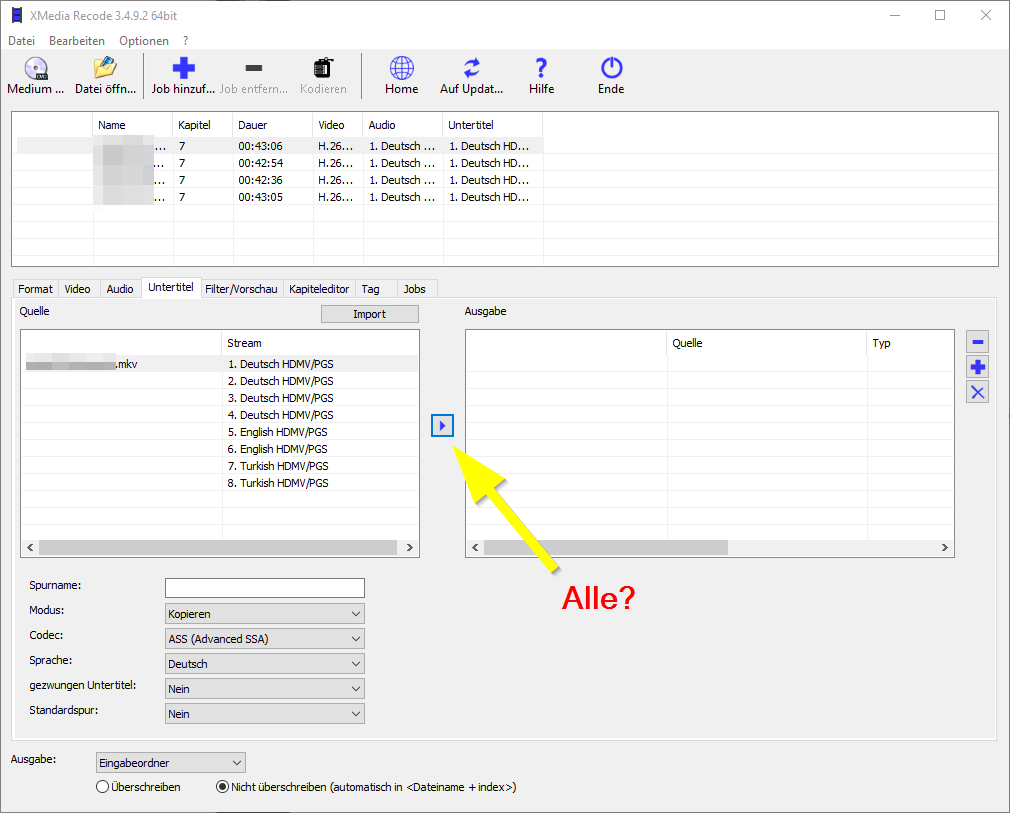
Task: Select file row with duration 00:42:36
Action: 280,180
